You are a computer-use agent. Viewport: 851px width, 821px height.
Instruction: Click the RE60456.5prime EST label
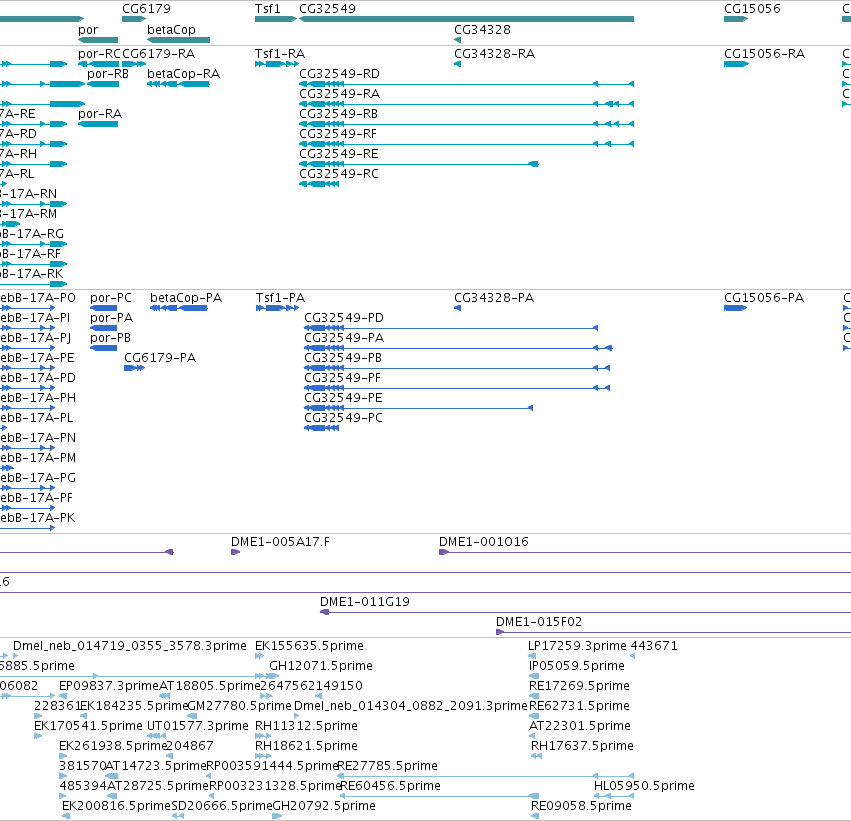point(390,787)
